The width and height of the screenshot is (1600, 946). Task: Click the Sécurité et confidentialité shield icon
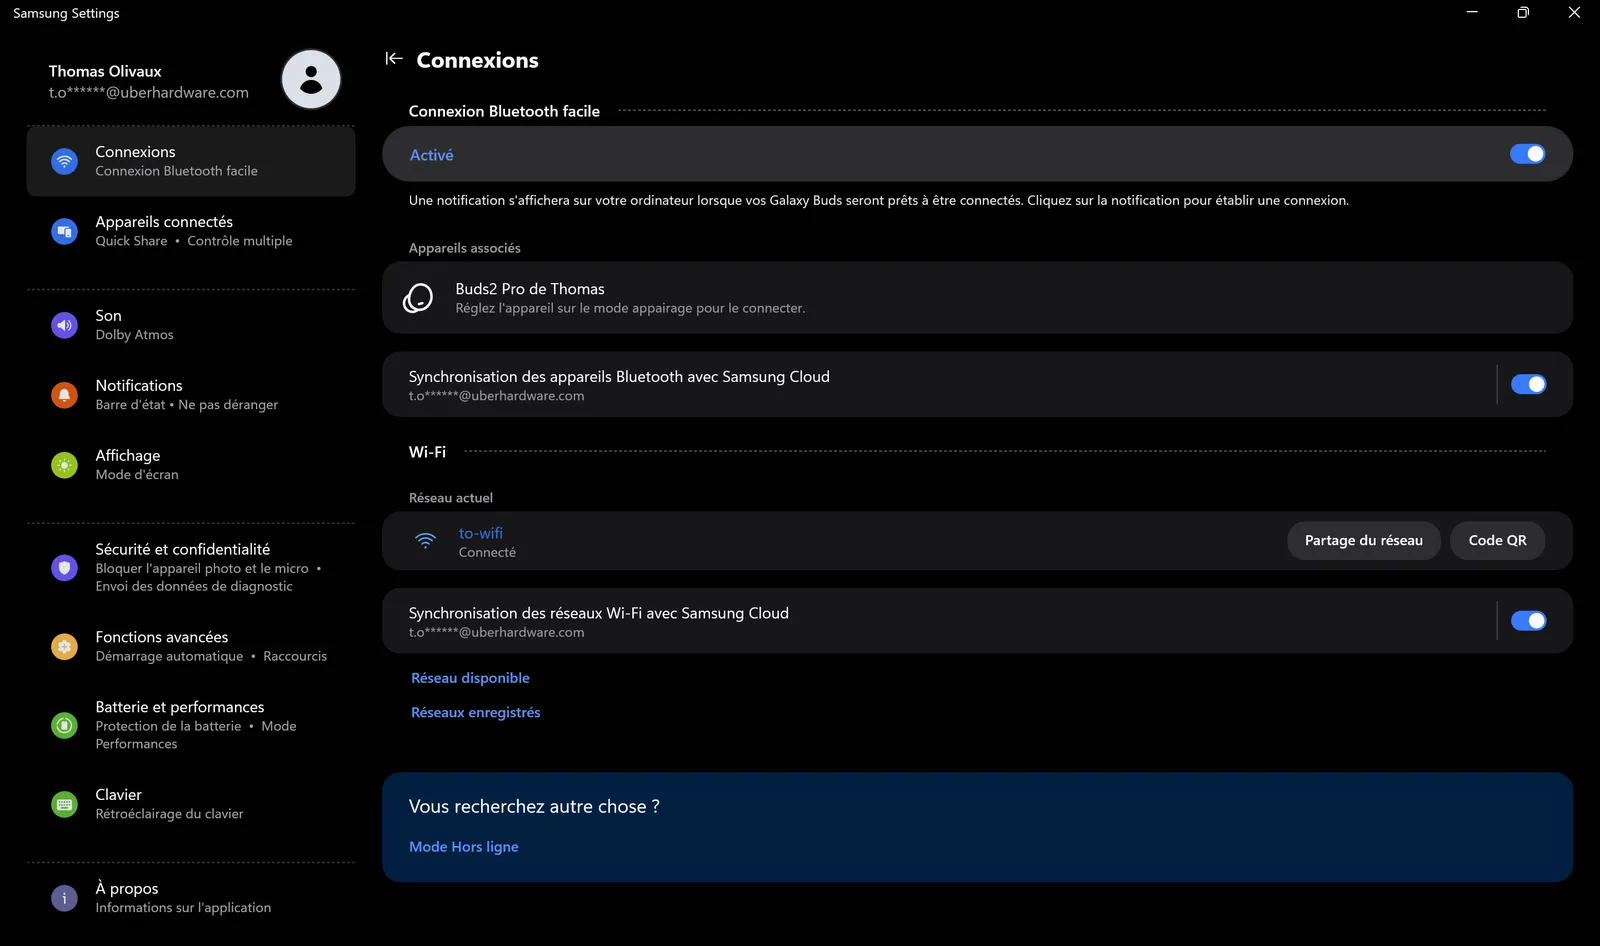[64, 568]
